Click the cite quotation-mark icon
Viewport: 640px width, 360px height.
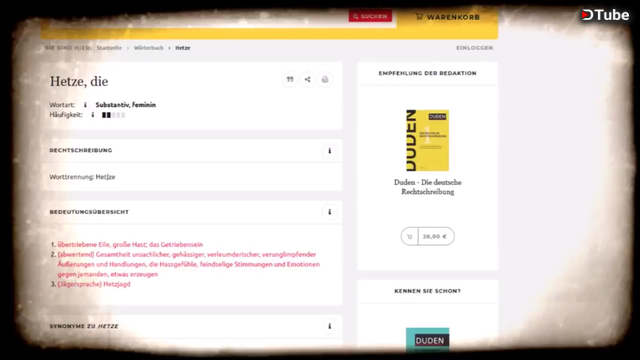coord(290,79)
